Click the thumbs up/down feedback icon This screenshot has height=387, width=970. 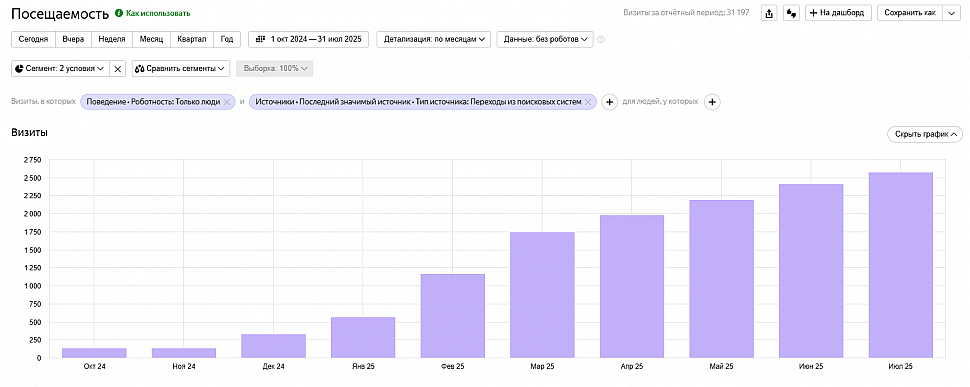click(x=791, y=13)
